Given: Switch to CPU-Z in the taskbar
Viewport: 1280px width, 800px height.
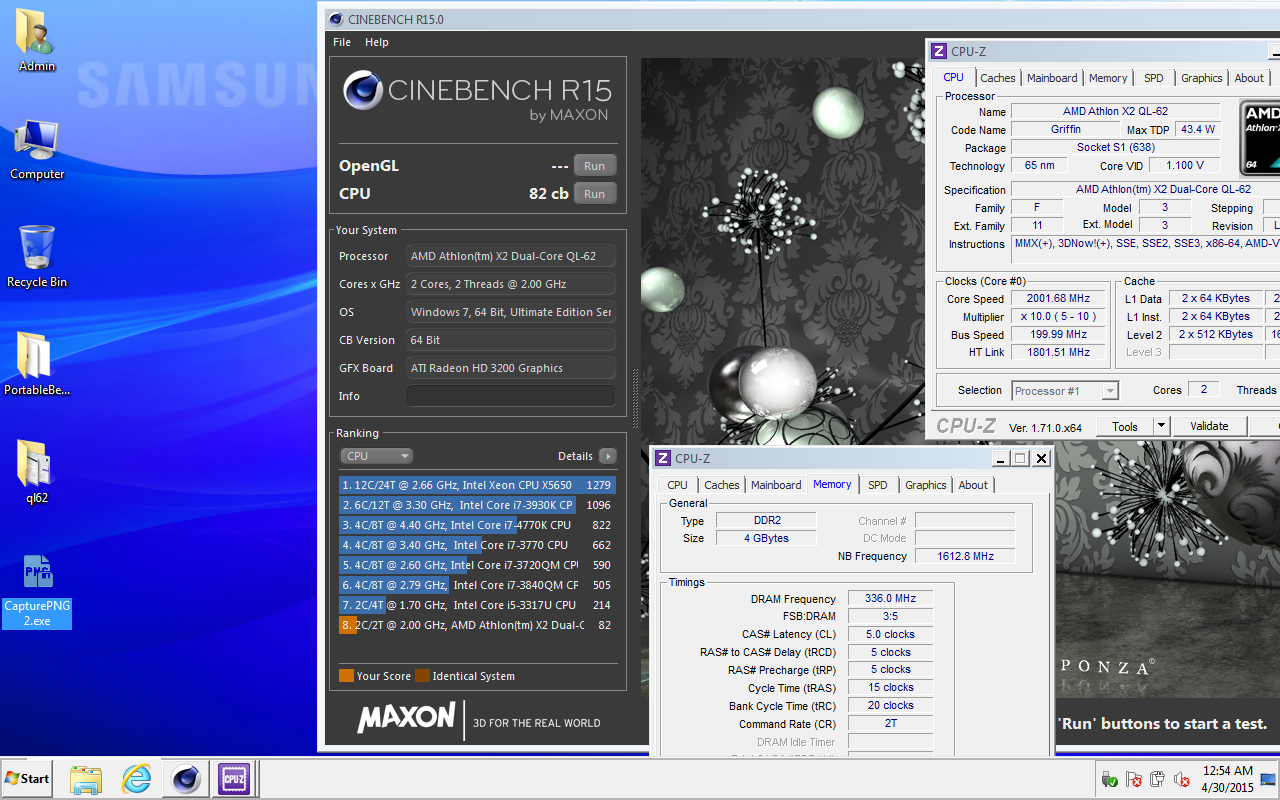Looking at the screenshot, I should click(235, 778).
